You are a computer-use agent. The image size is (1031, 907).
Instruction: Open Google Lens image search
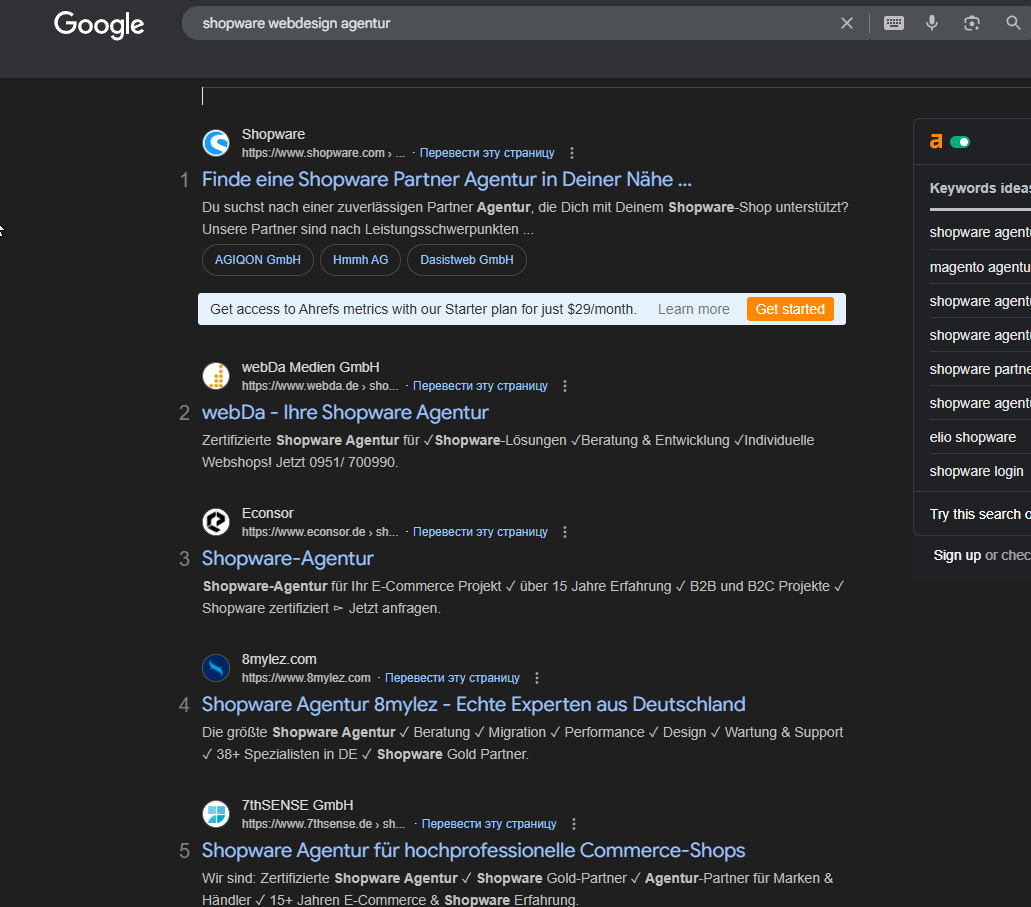click(x=971, y=23)
